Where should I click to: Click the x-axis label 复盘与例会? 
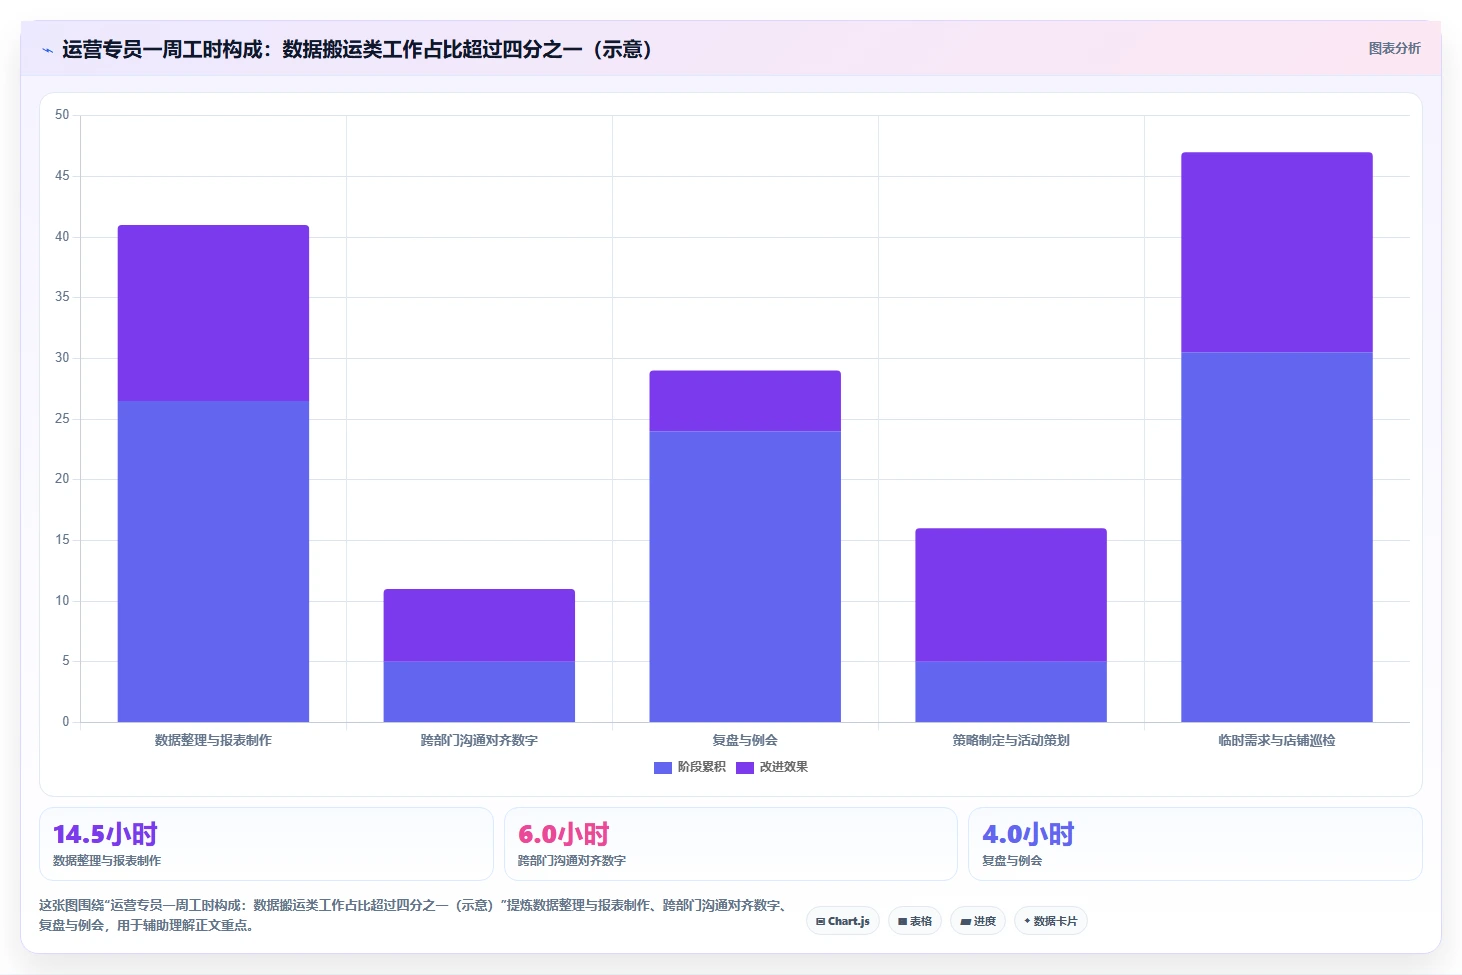click(745, 740)
